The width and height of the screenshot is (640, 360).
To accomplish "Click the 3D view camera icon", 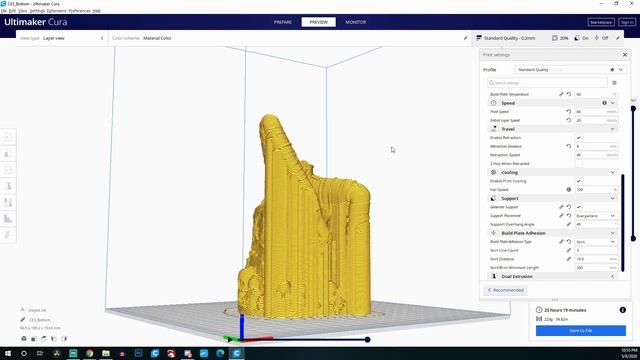I will [24, 339].
